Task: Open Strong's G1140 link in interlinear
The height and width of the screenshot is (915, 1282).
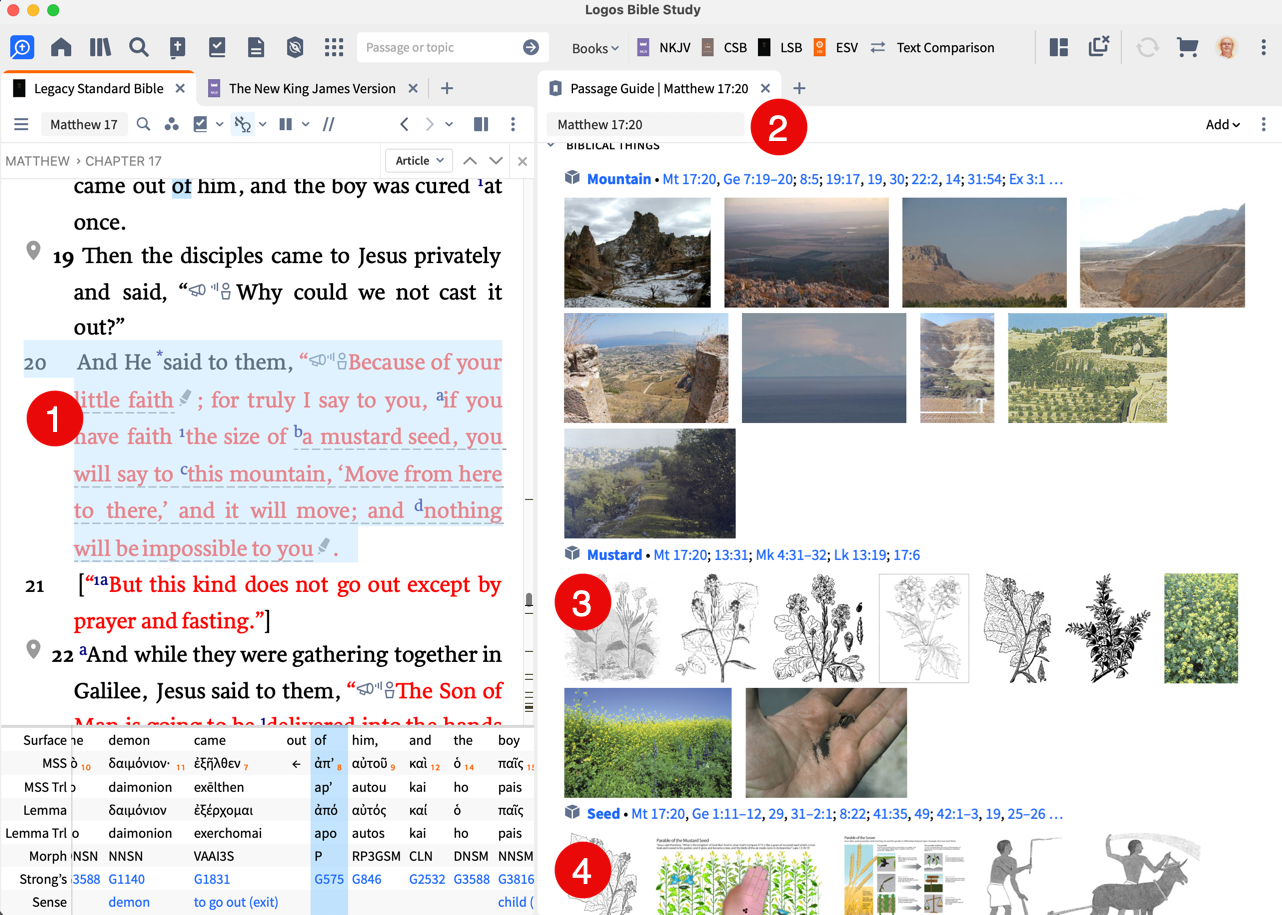Action: [x=127, y=879]
